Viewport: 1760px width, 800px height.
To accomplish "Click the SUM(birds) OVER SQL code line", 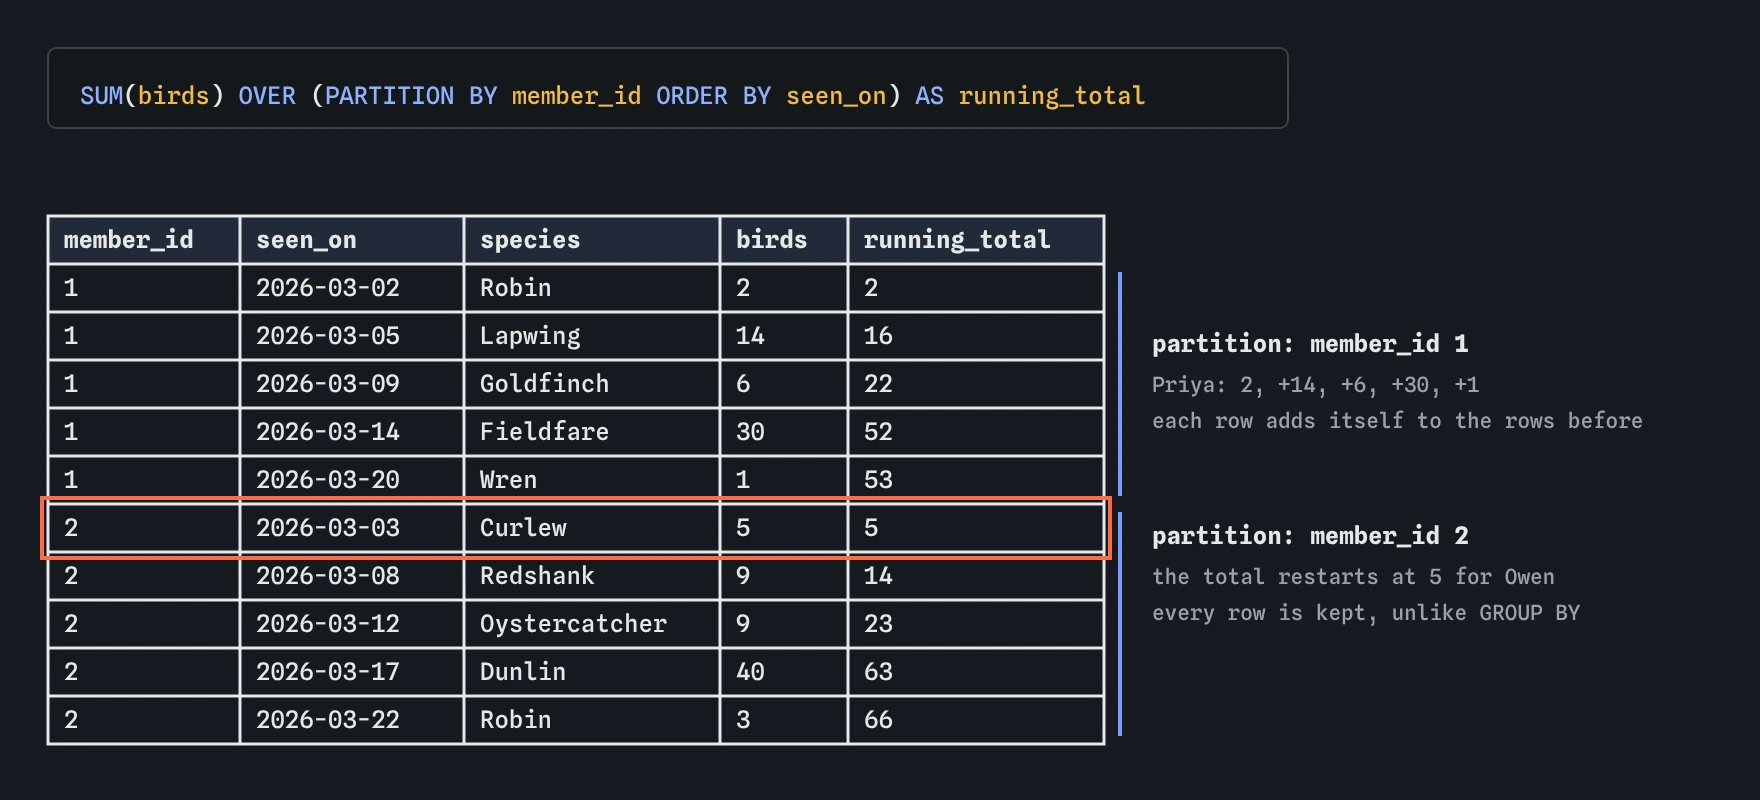I will click(613, 96).
